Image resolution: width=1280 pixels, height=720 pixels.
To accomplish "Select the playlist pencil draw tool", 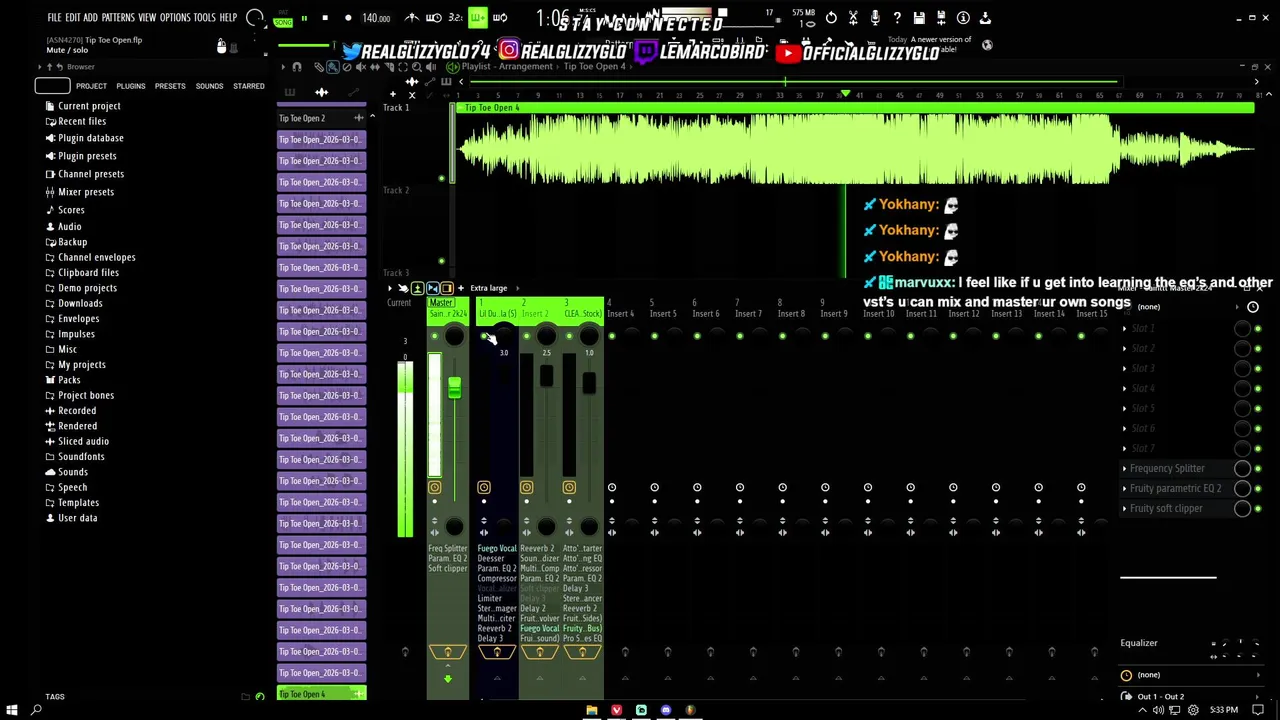I will coord(319,67).
